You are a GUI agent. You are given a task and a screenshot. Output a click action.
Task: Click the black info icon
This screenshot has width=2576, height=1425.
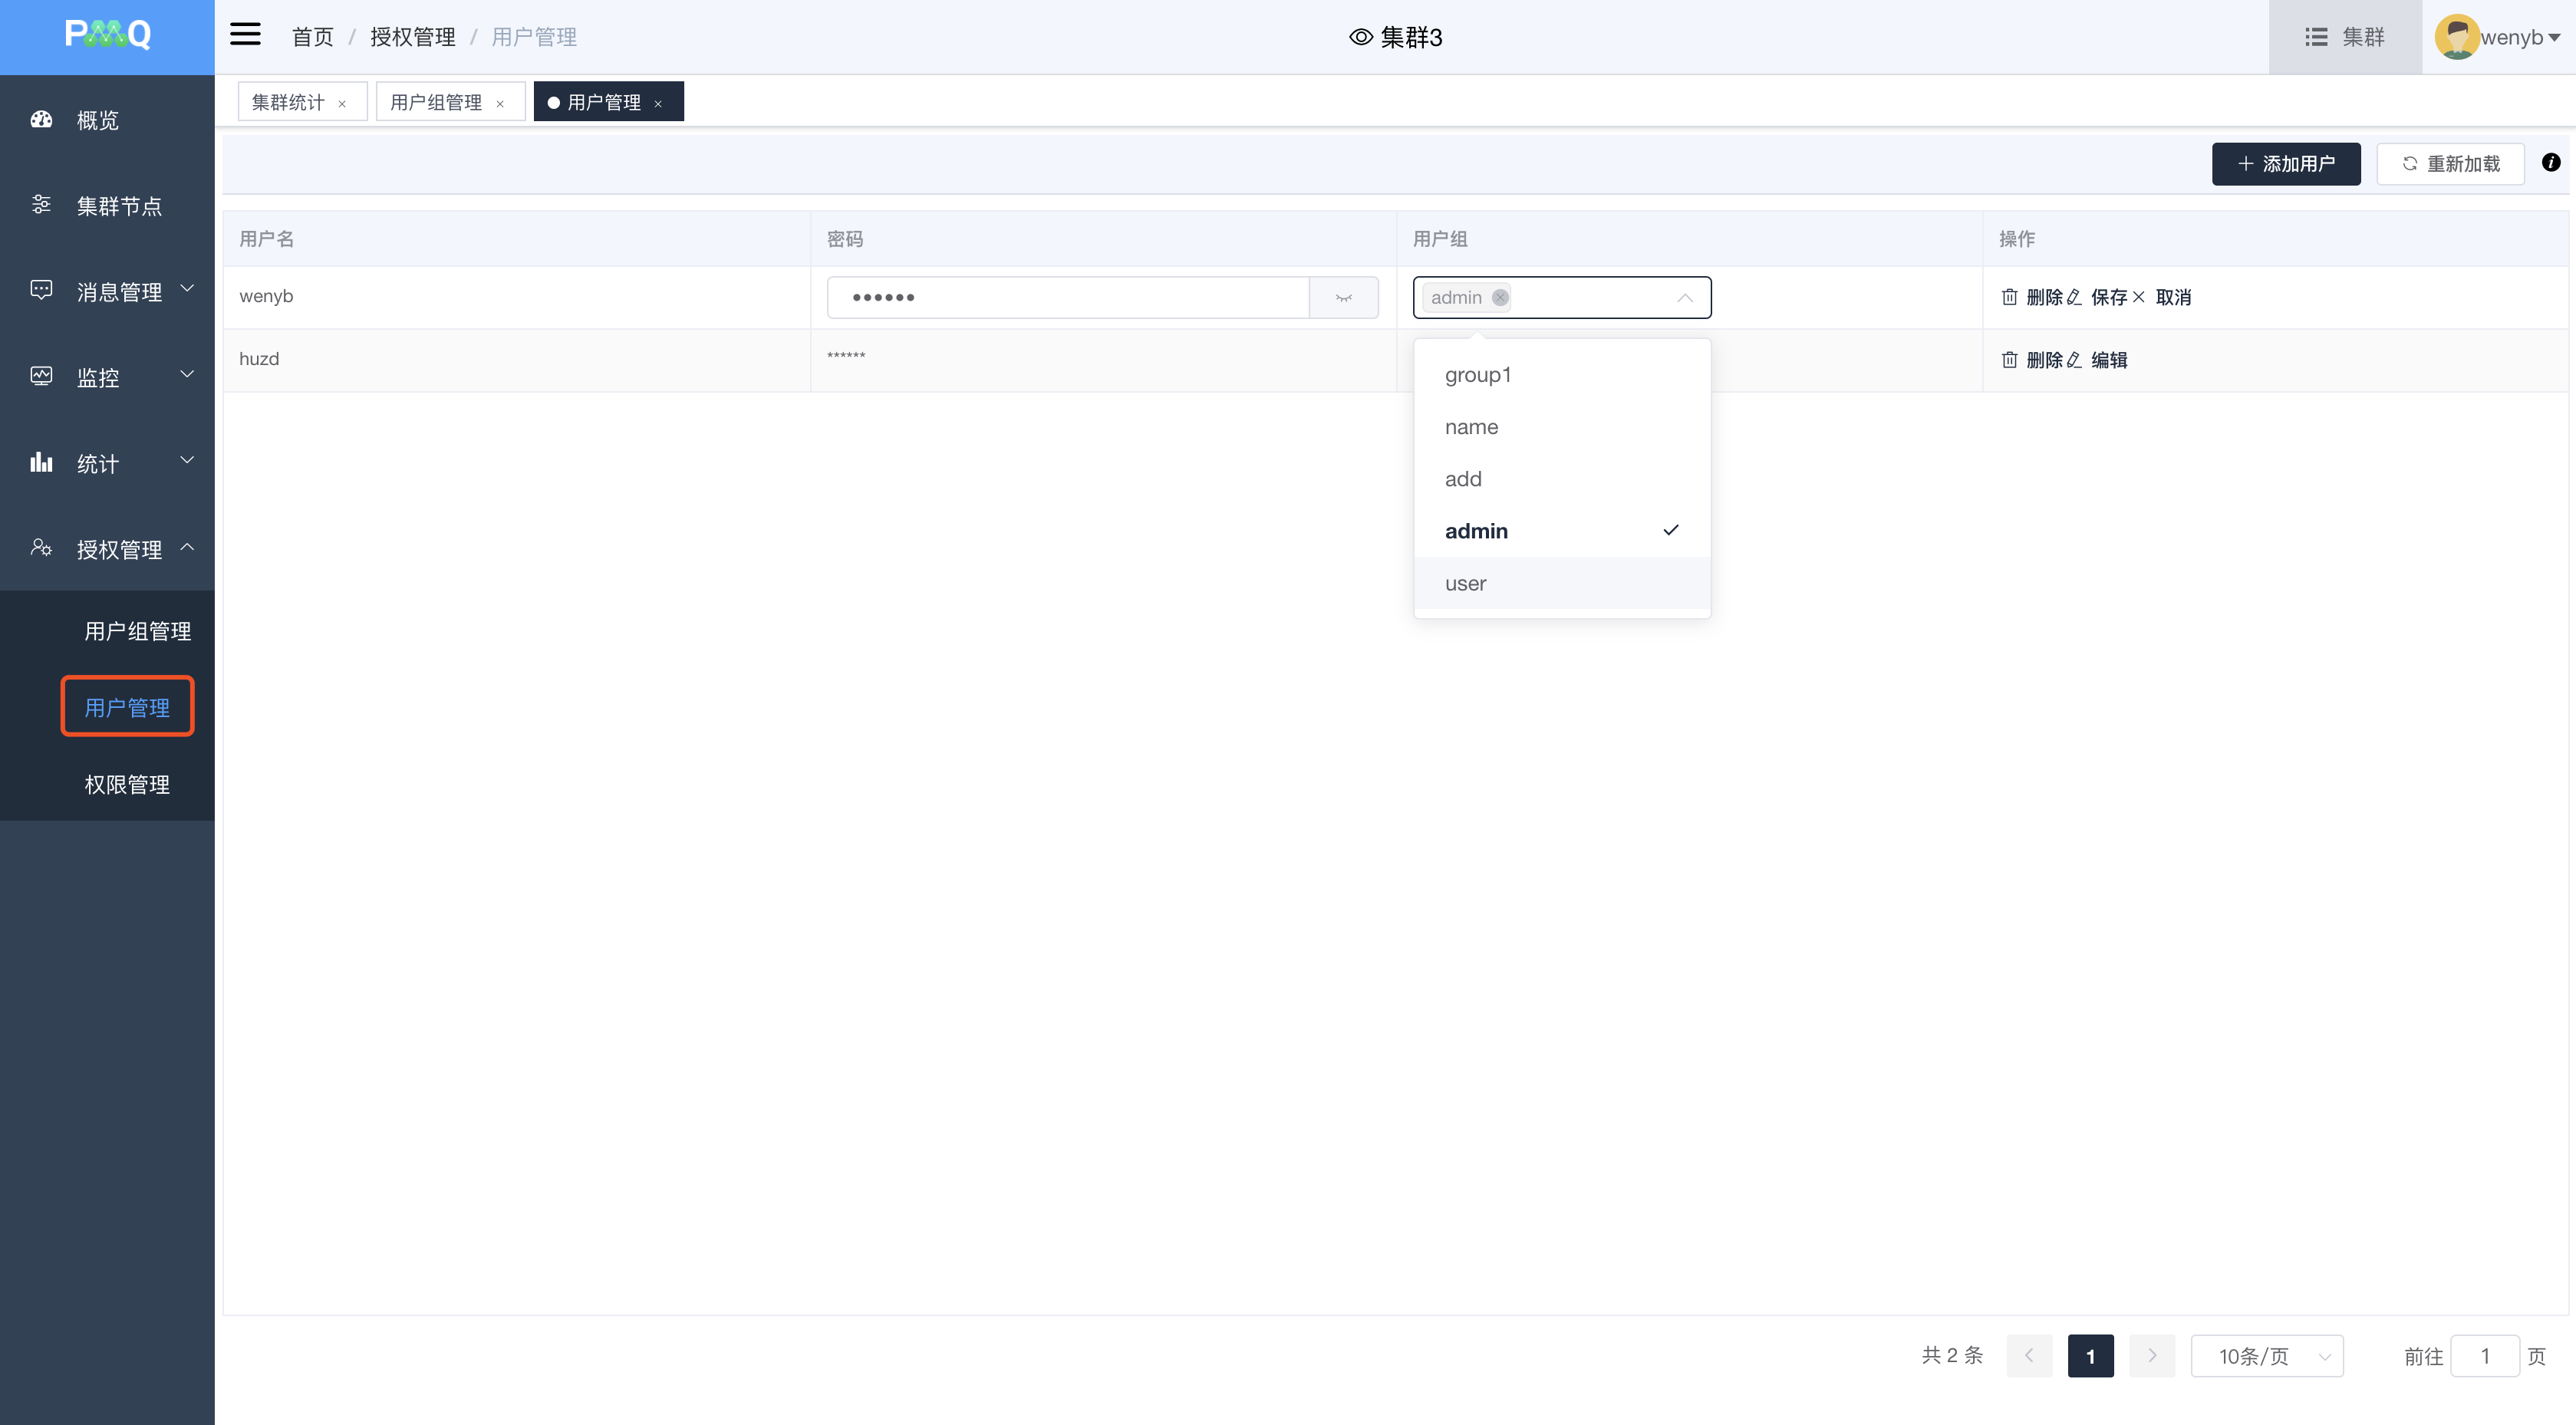(x=2550, y=163)
